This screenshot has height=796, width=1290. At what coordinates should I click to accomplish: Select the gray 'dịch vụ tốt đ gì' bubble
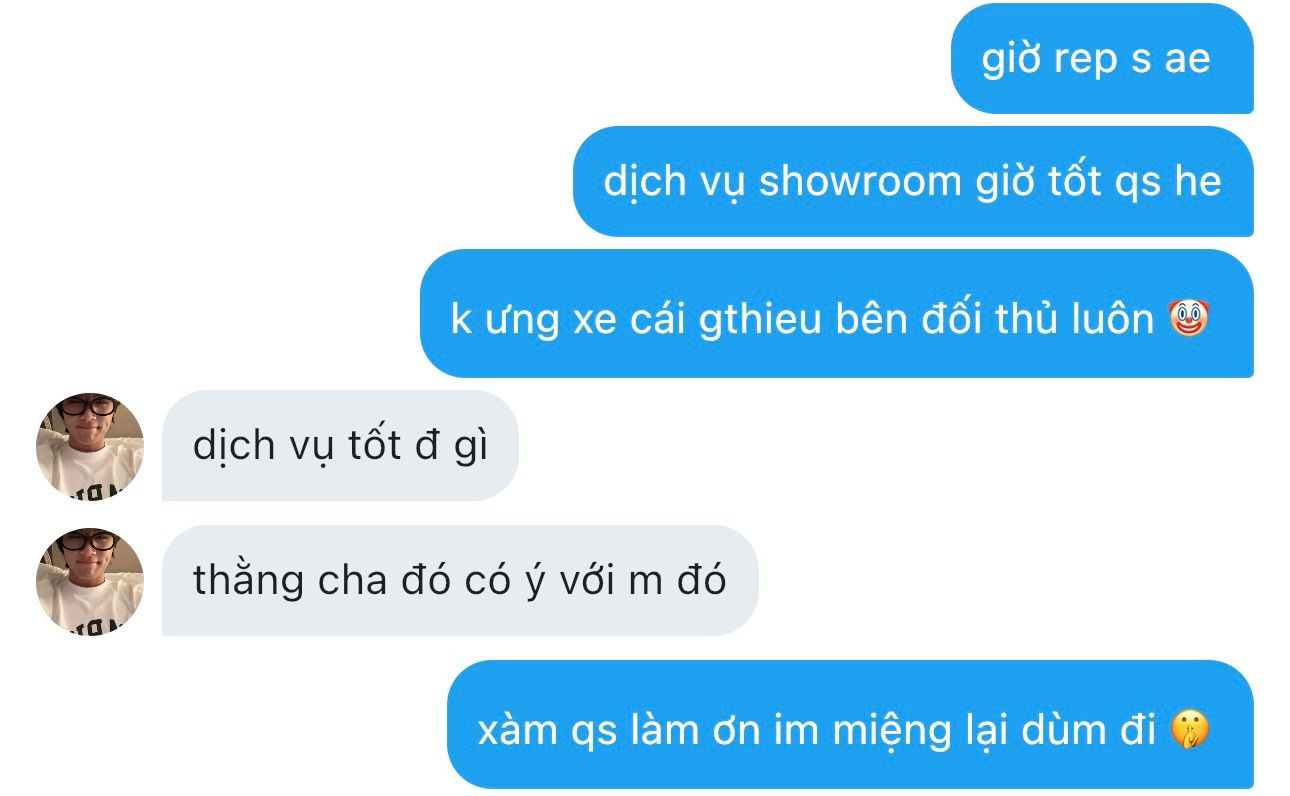click(340, 446)
